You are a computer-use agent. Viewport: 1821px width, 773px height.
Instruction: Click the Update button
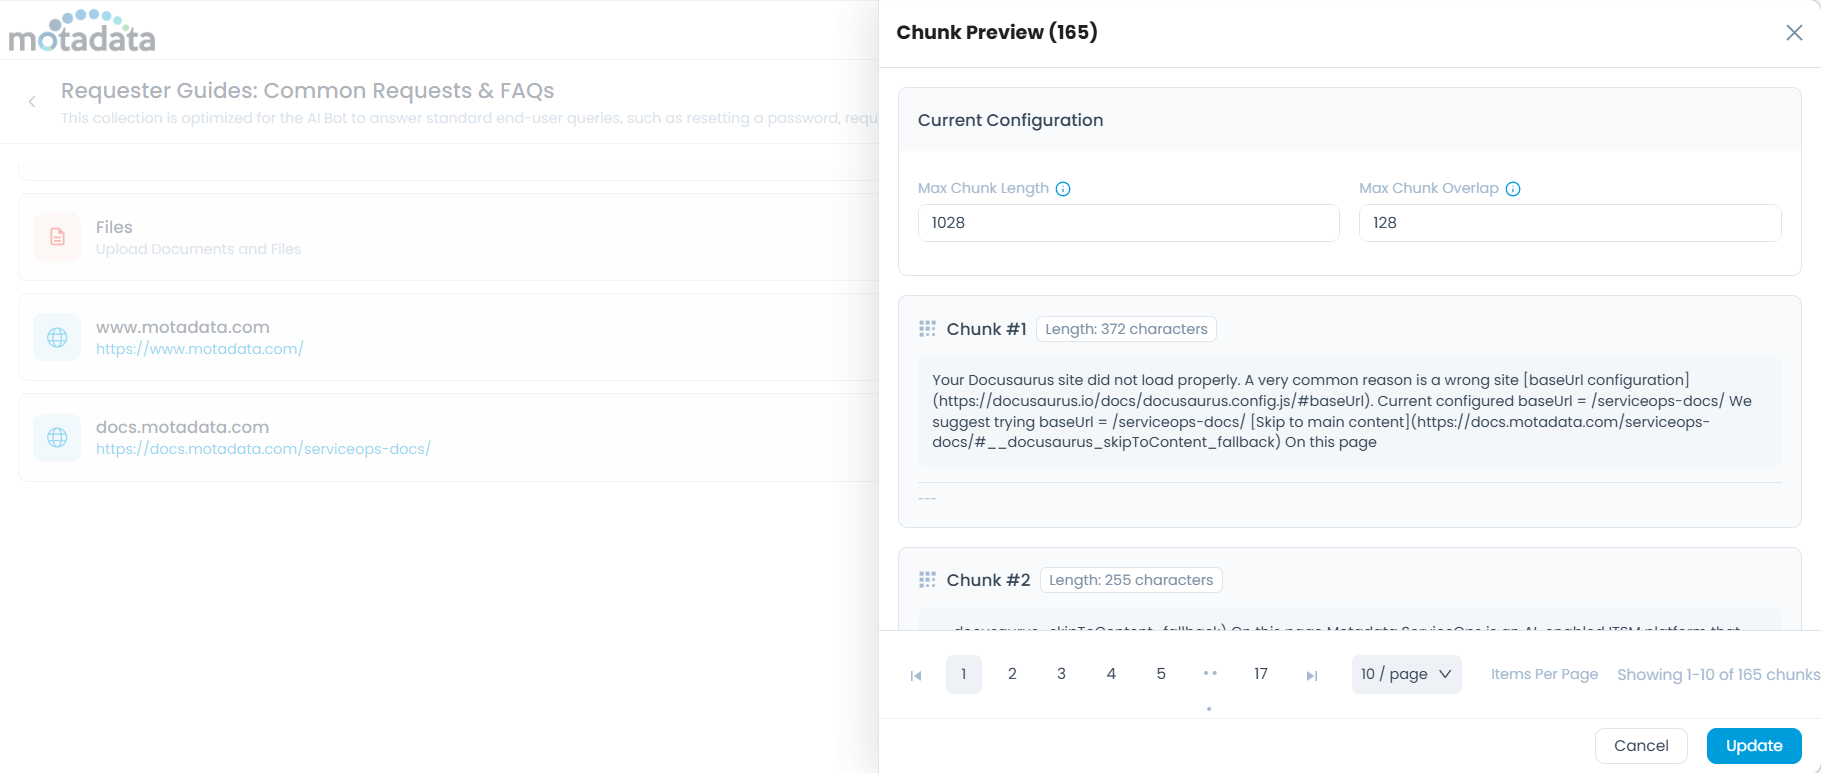(1754, 746)
